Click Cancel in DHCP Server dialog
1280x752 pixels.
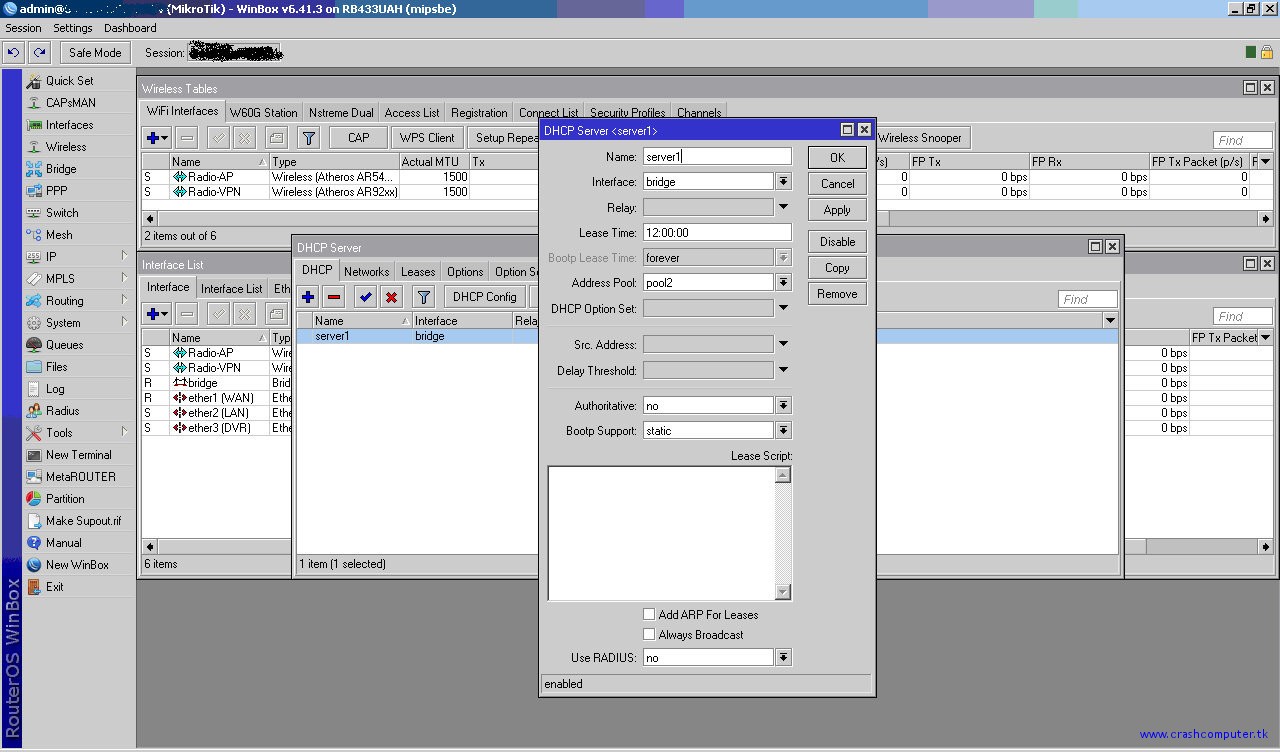(837, 184)
